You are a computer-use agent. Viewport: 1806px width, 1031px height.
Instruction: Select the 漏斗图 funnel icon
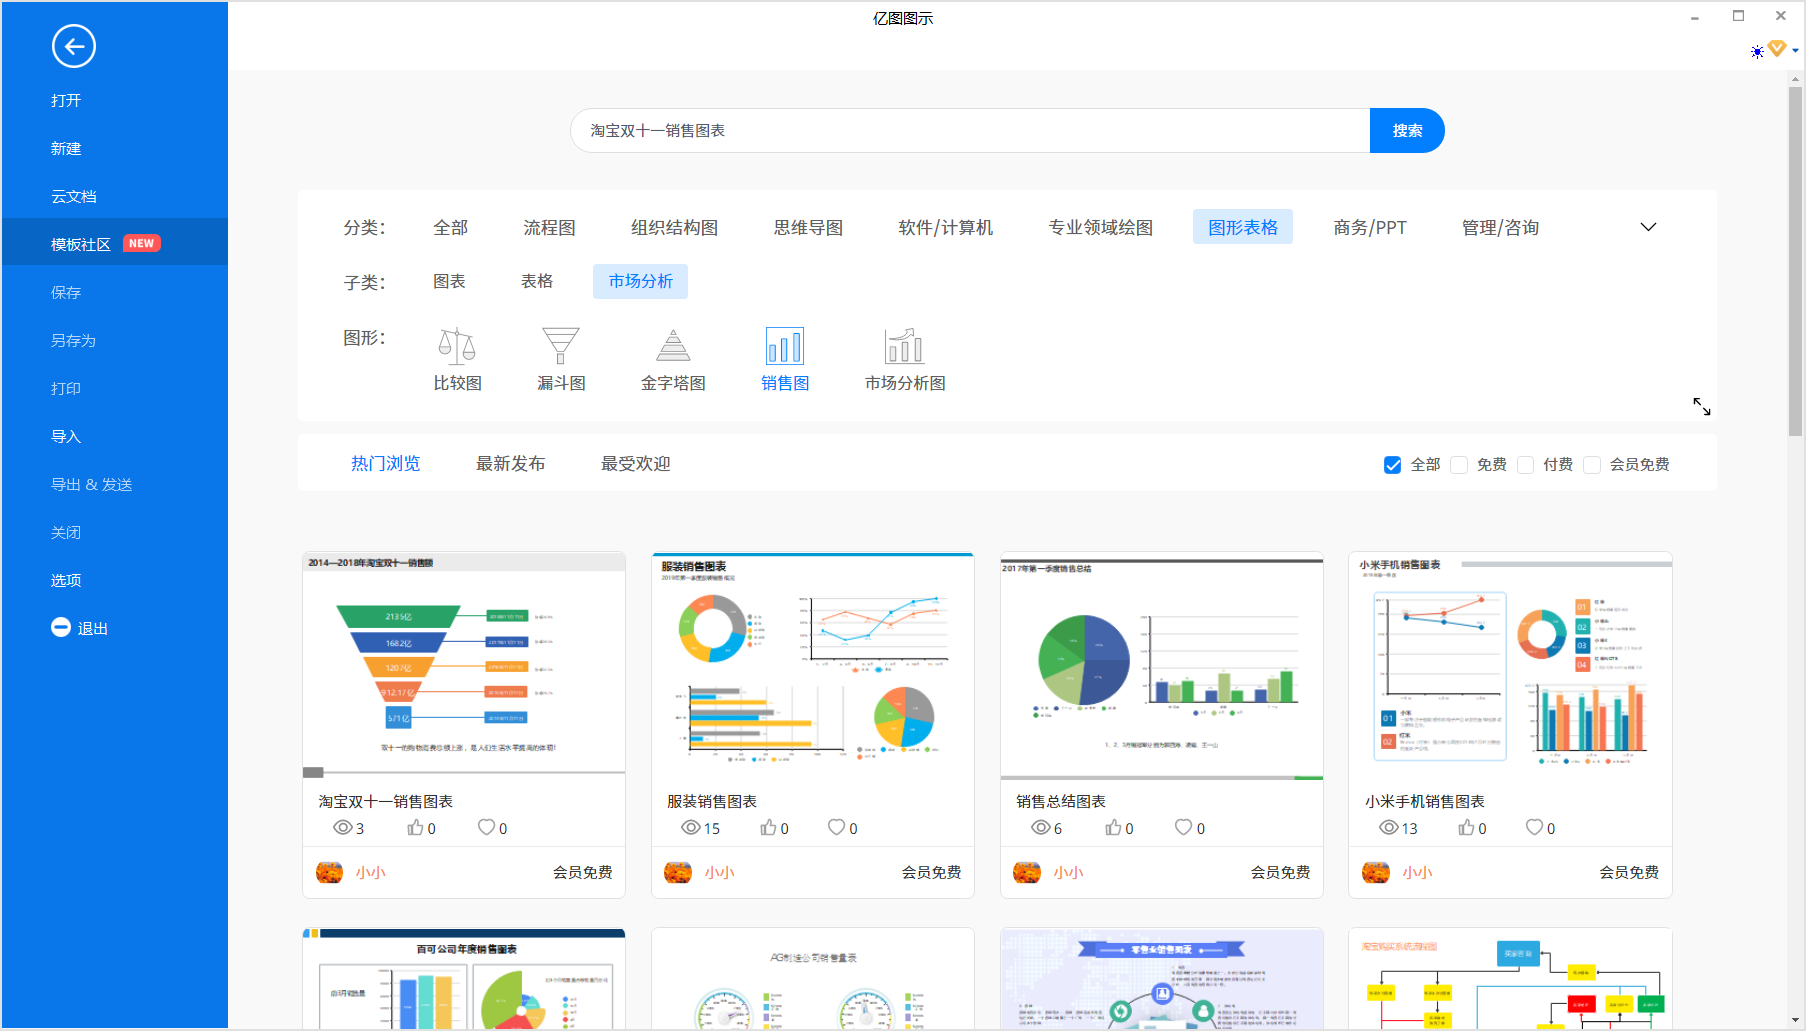click(561, 346)
